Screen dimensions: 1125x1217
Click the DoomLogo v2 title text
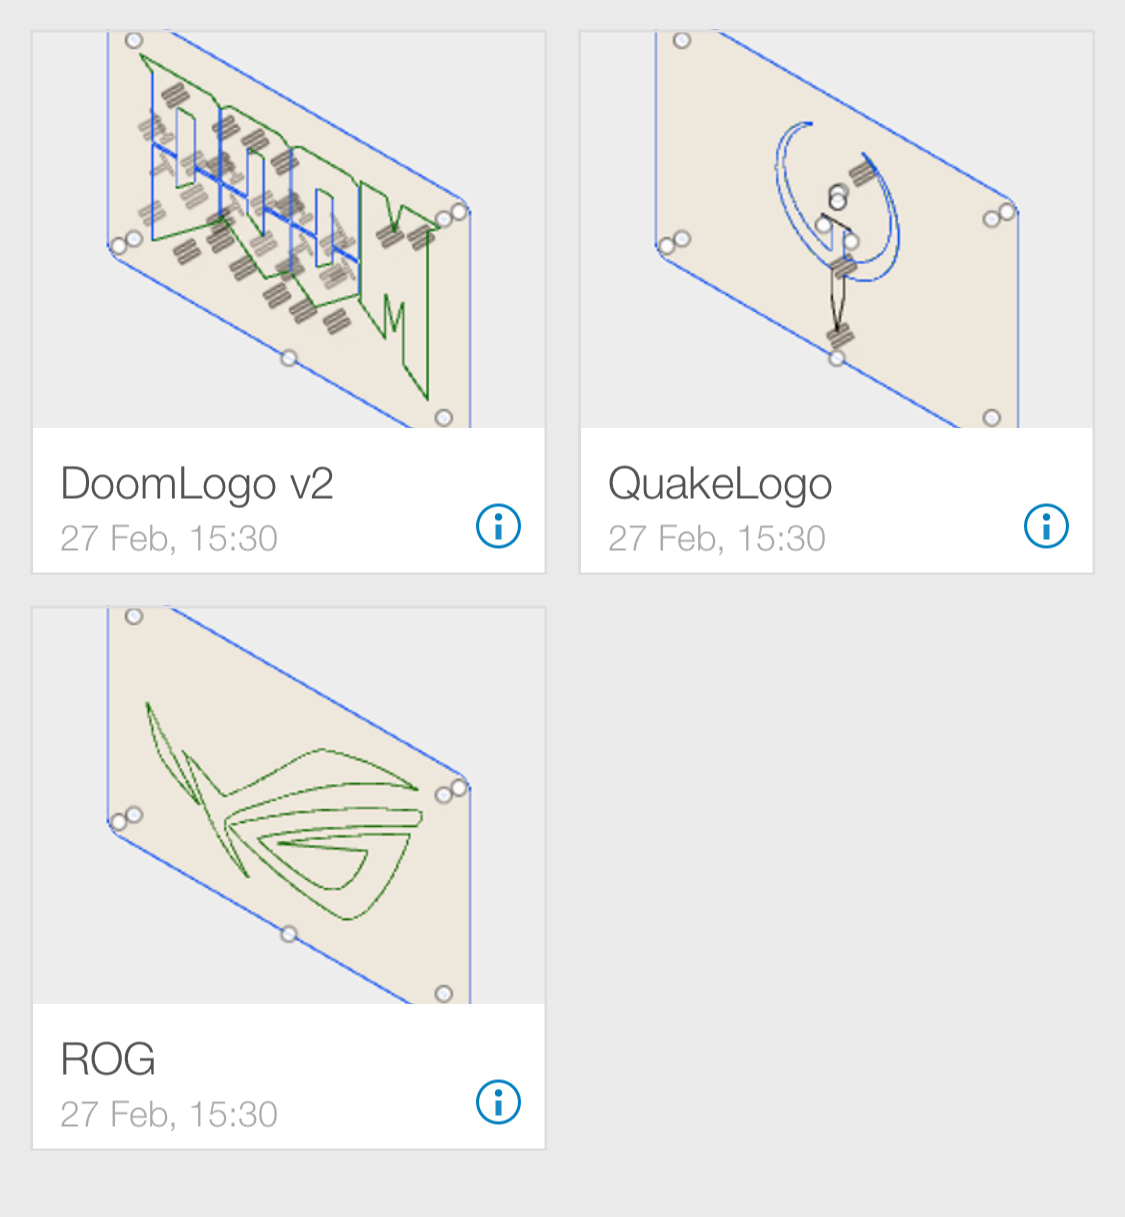tap(197, 484)
